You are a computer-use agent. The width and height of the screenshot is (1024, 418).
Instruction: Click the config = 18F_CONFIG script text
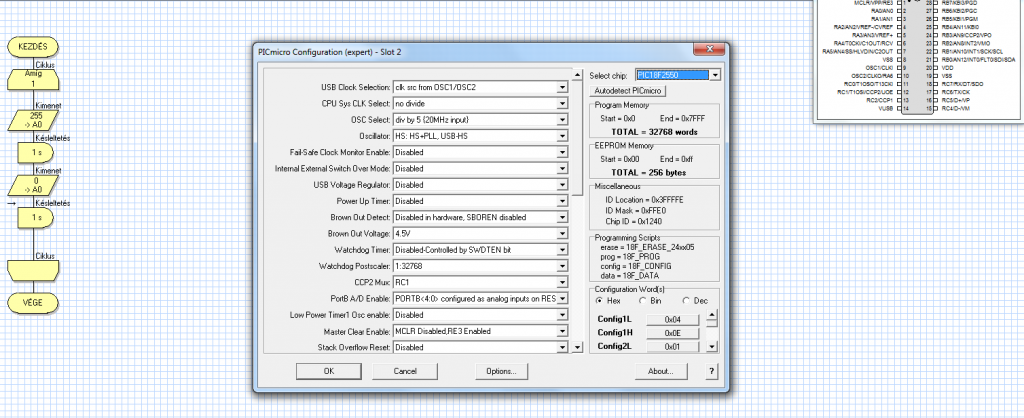click(x=635, y=266)
